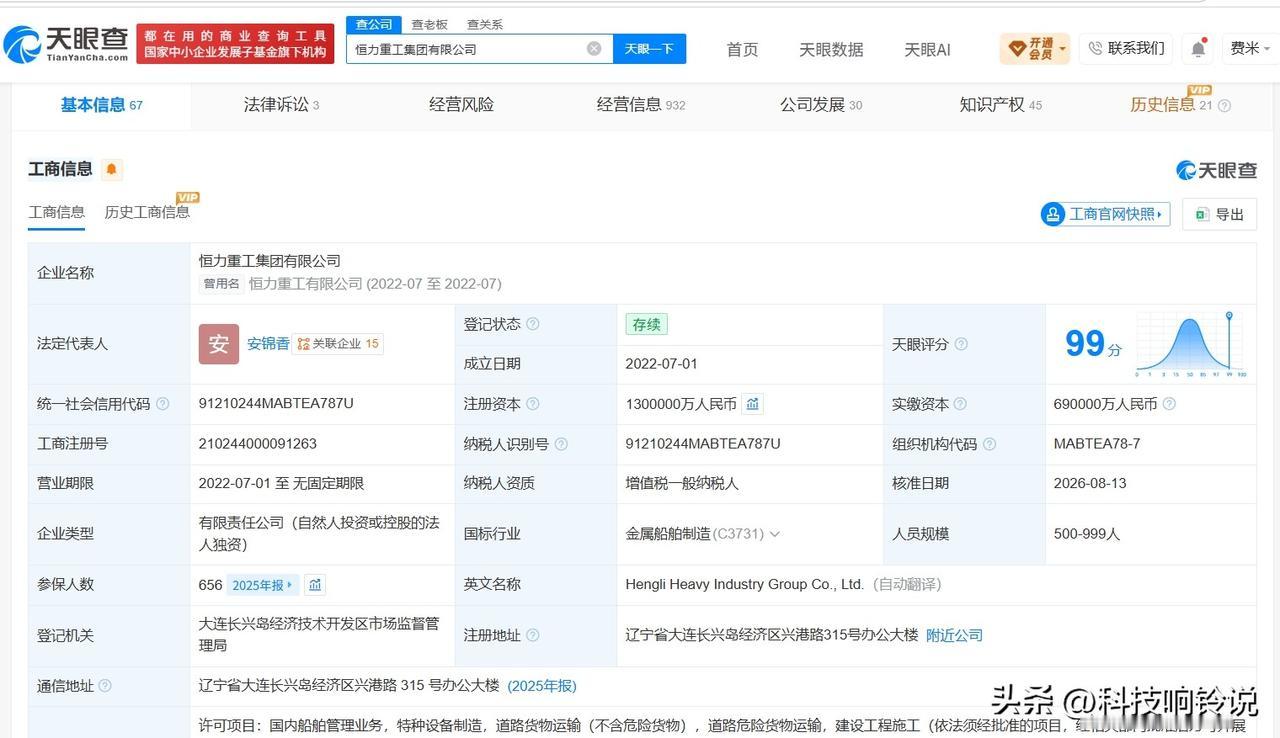The width and height of the screenshot is (1280, 738).
Task: Select the organization code MABTEA78-7
Action: point(1097,444)
